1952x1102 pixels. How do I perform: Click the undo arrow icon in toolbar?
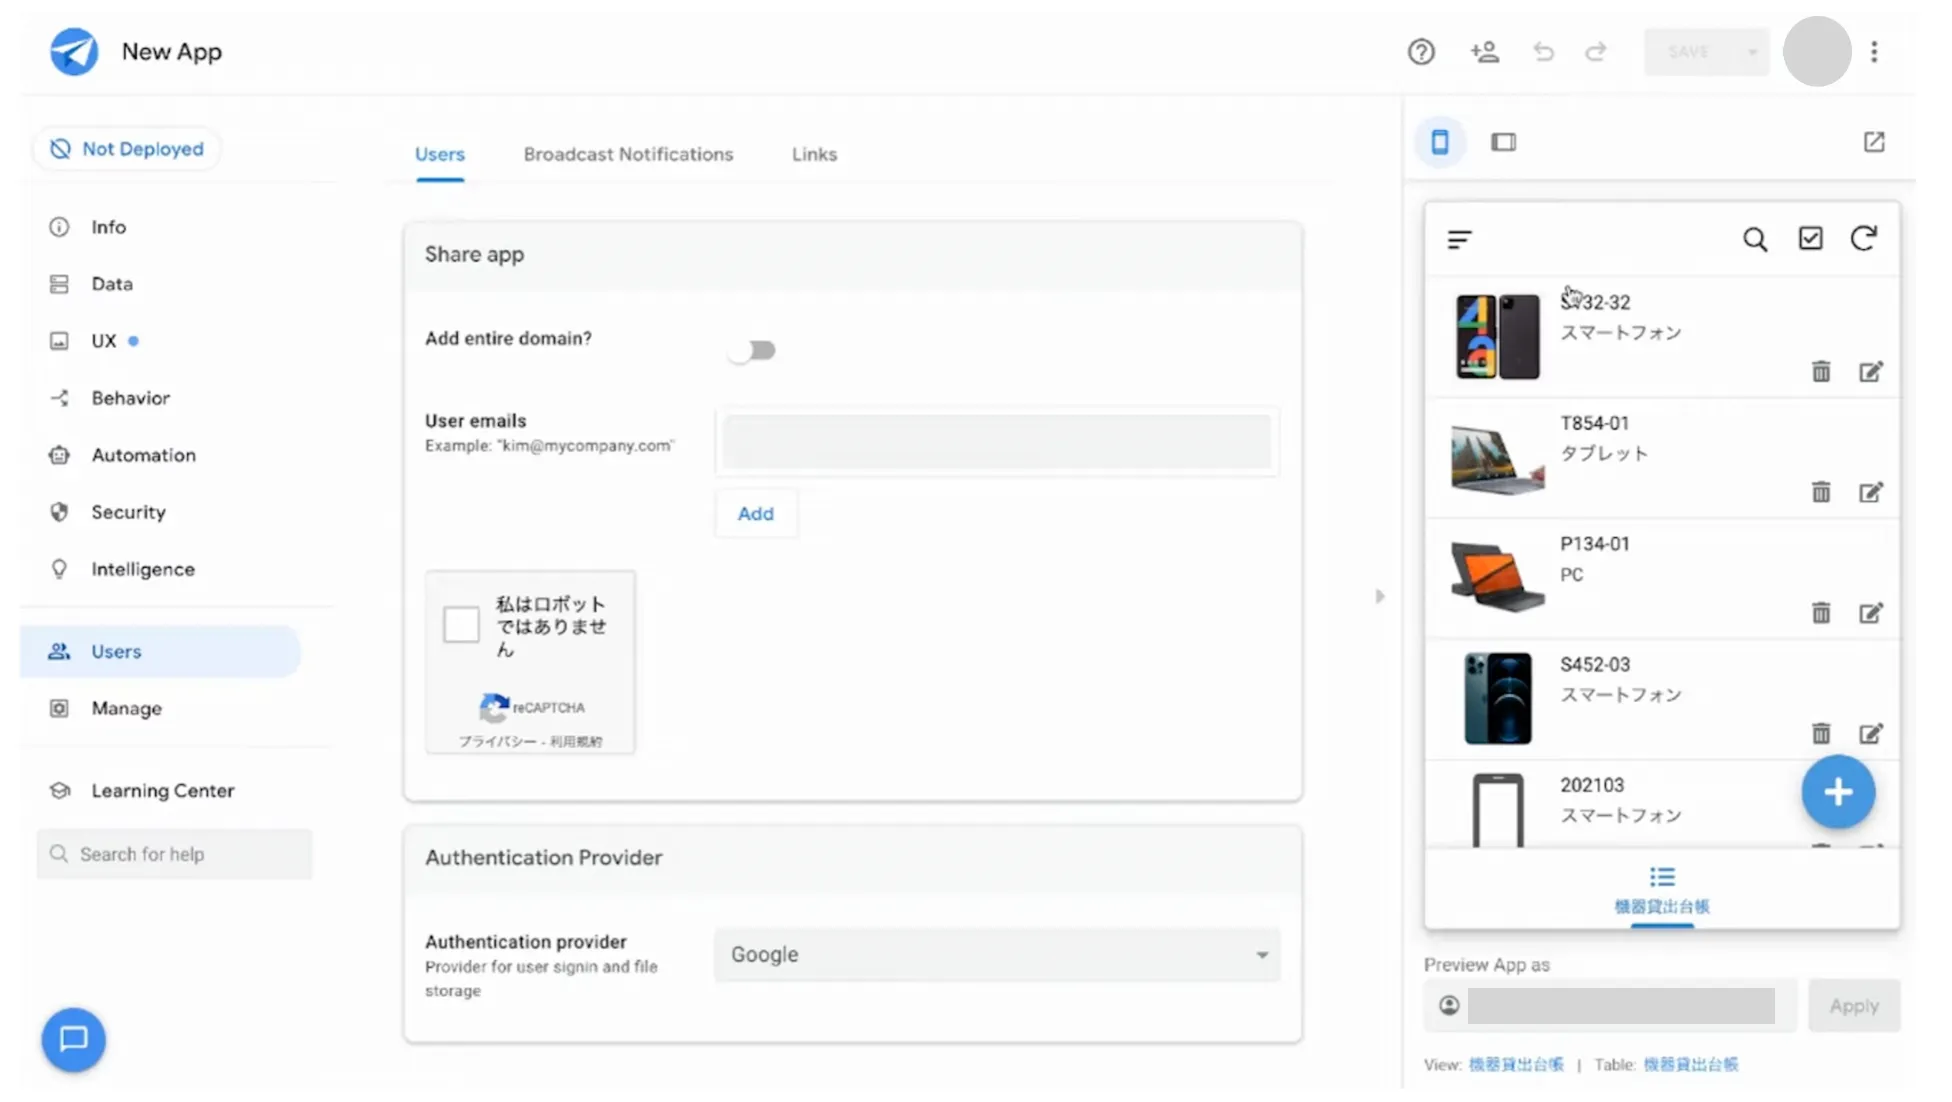[1544, 51]
